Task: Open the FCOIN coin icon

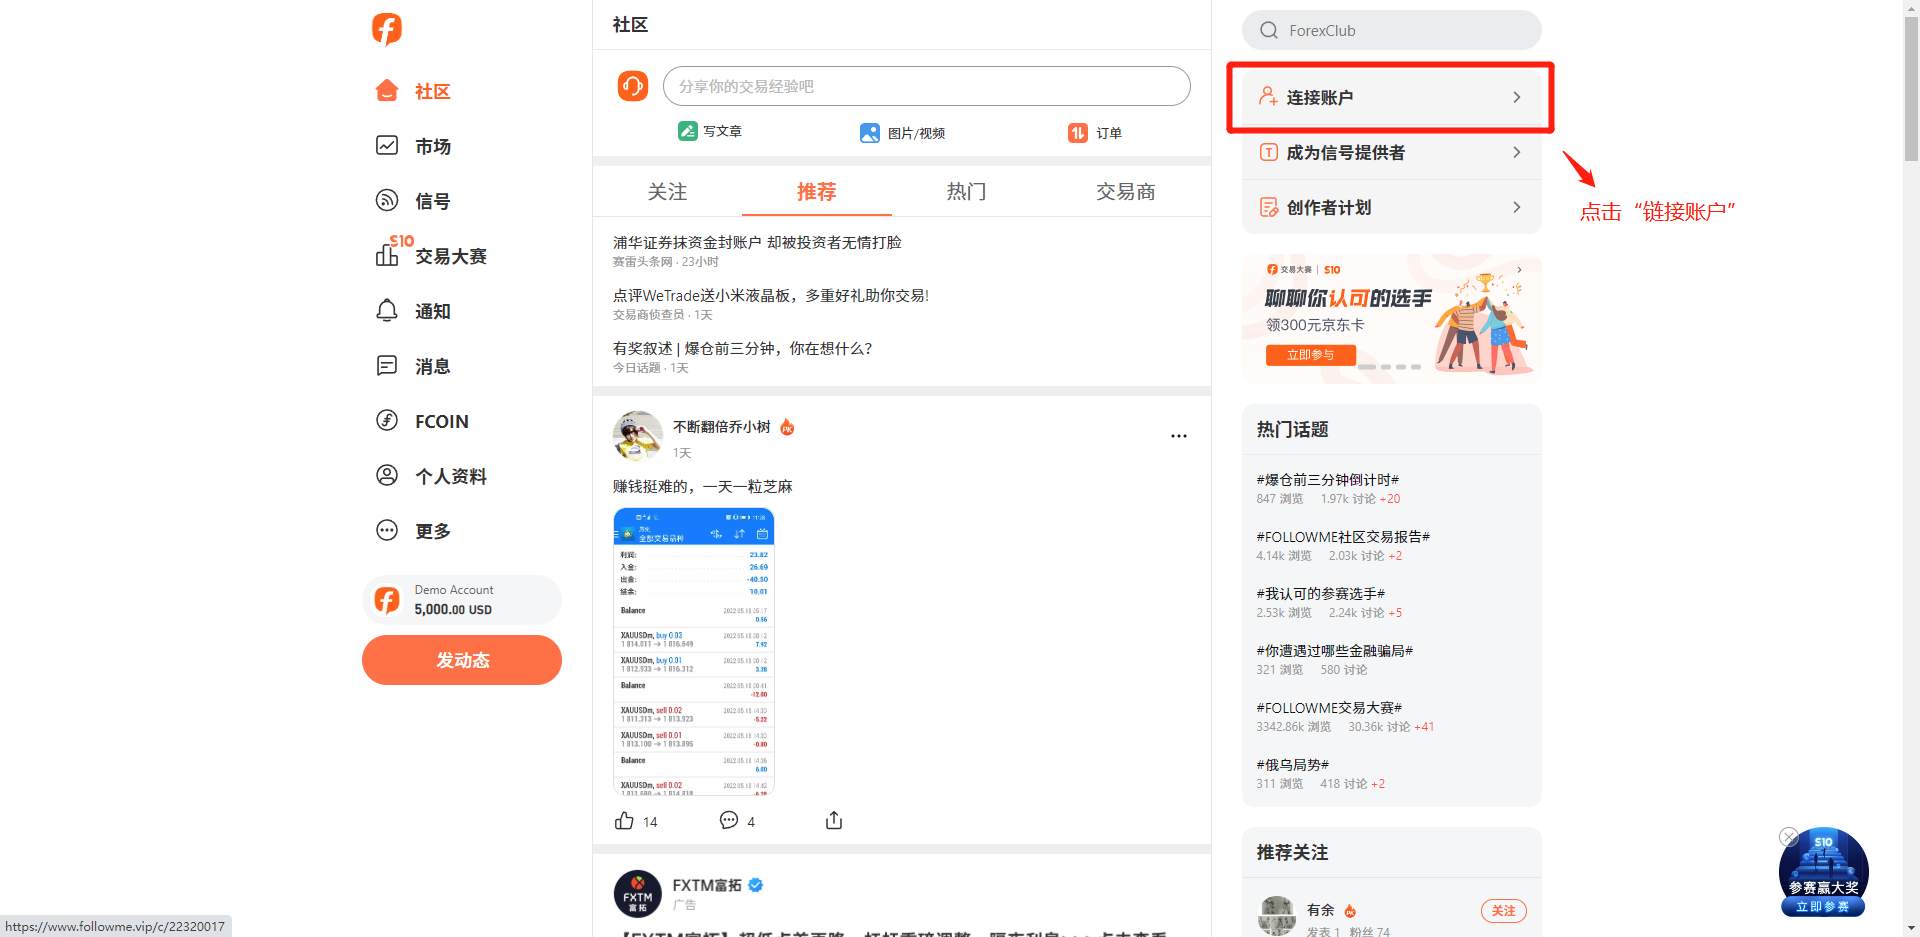Action: click(387, 420)
